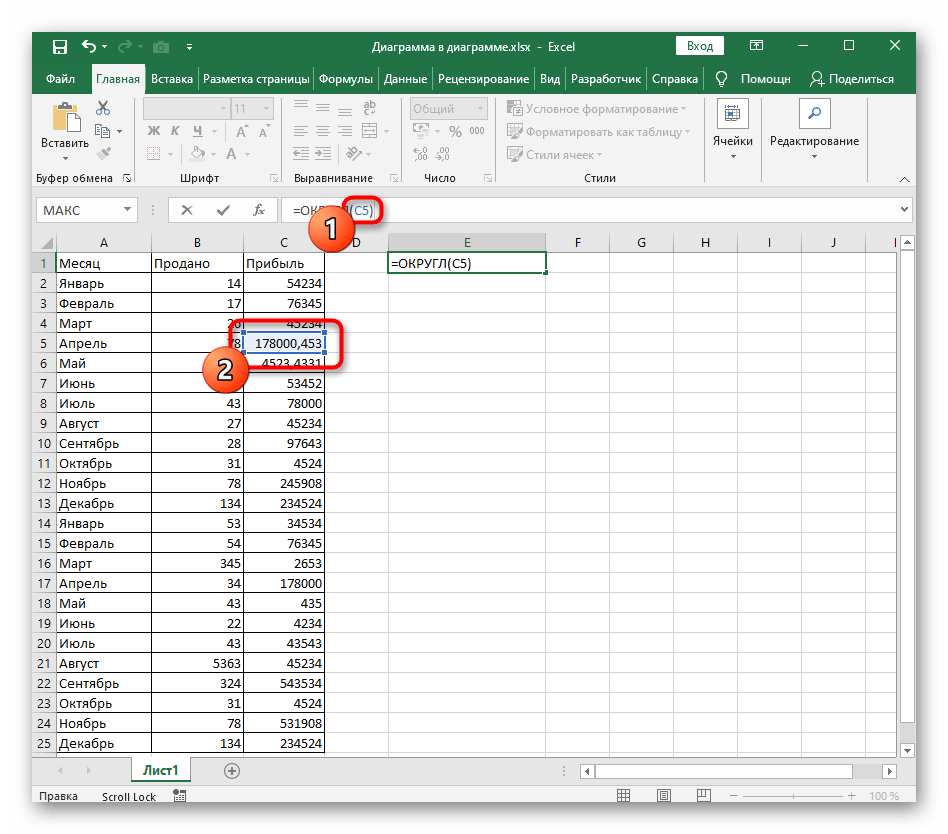The height and width of the screenshot is (834, 948).
Task: Add a new sheet with plus icon
Action: pyautogui.click(x=232, y=770)
